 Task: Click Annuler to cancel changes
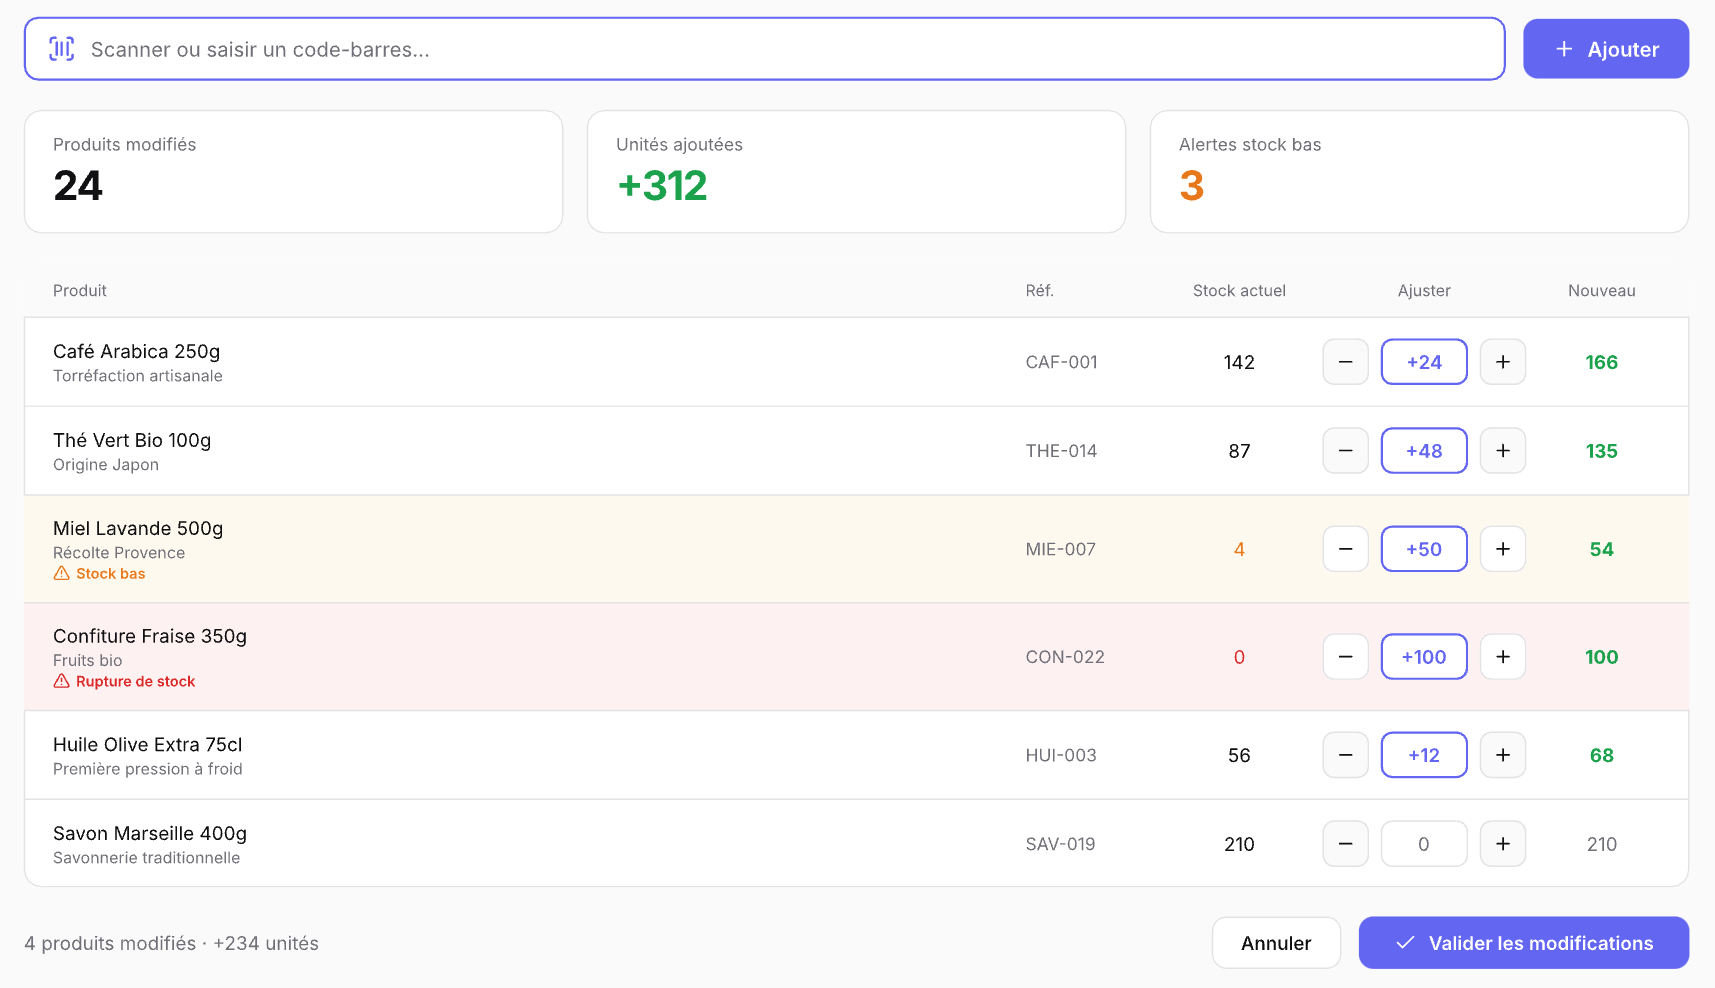point(1275,943)
